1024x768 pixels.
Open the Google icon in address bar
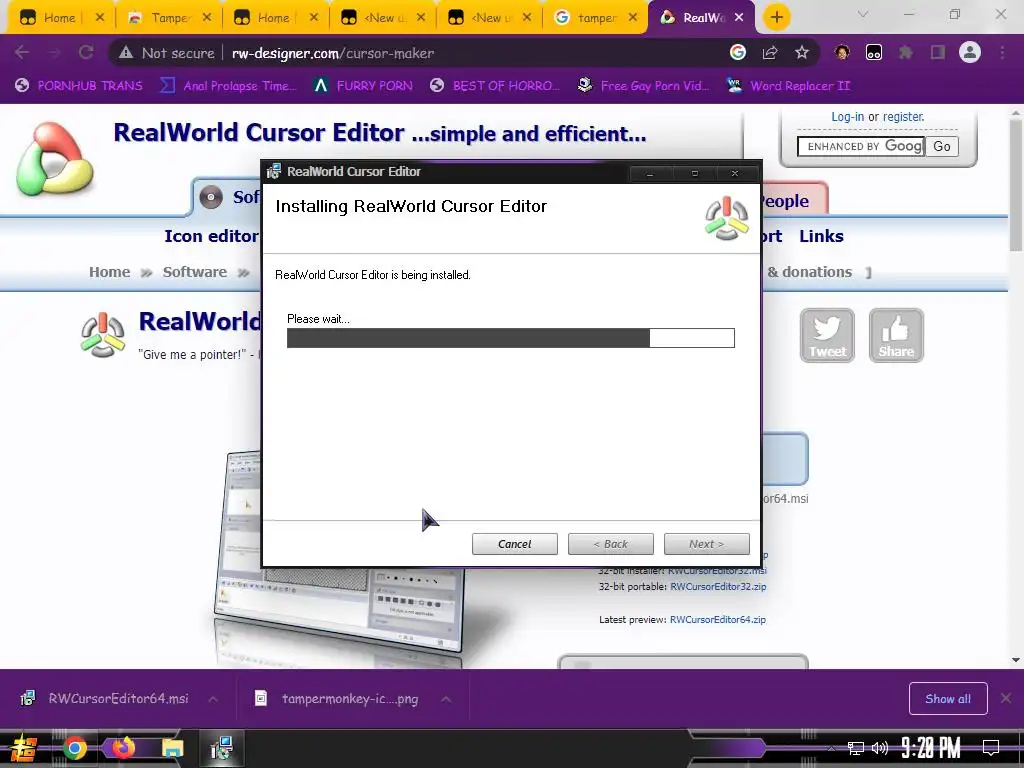point(738,52)
